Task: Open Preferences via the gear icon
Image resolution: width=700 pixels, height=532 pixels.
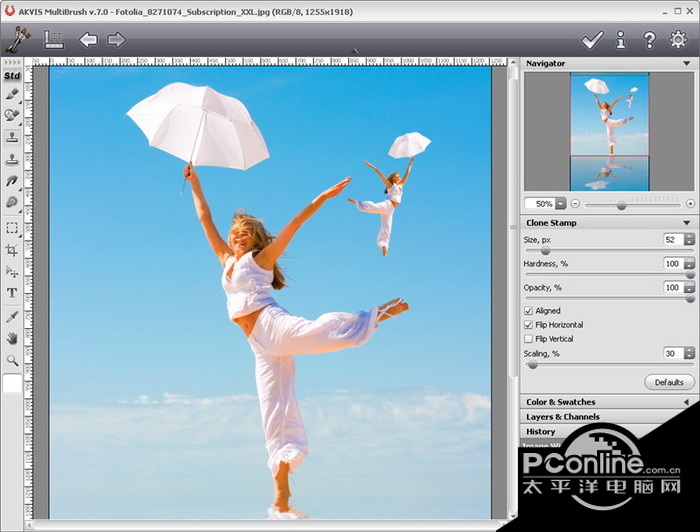Action: [678, 40]
